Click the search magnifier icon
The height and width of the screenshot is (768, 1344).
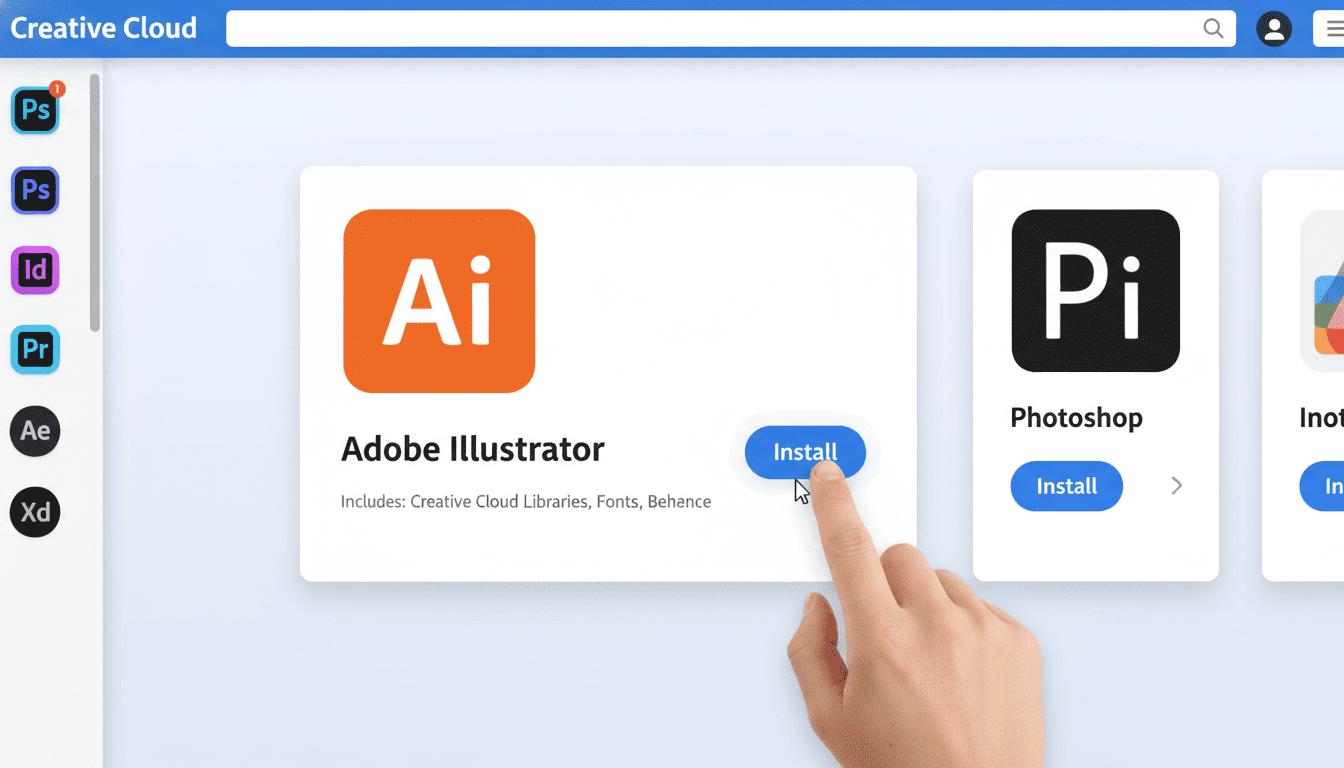[1213, 29]
